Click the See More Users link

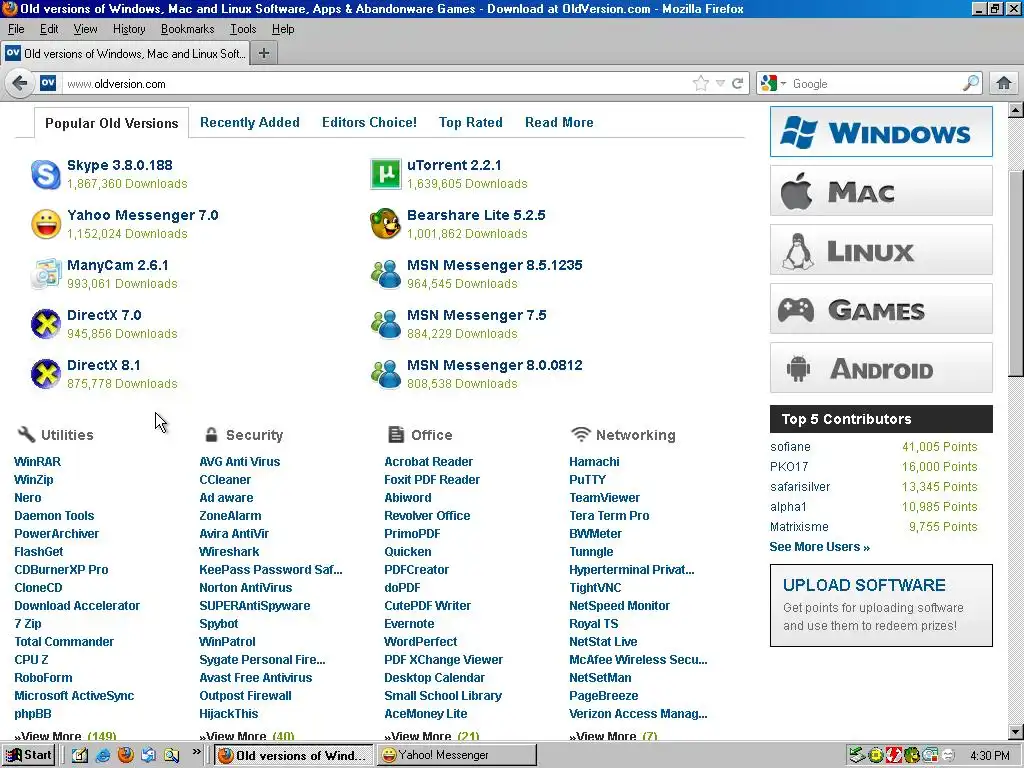click(x=820, y=547)
